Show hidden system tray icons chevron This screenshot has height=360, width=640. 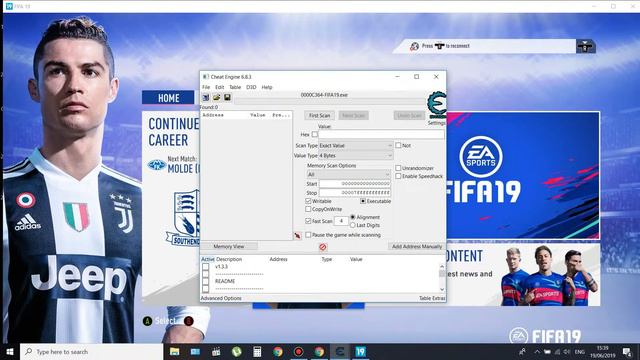click(537, 351)
